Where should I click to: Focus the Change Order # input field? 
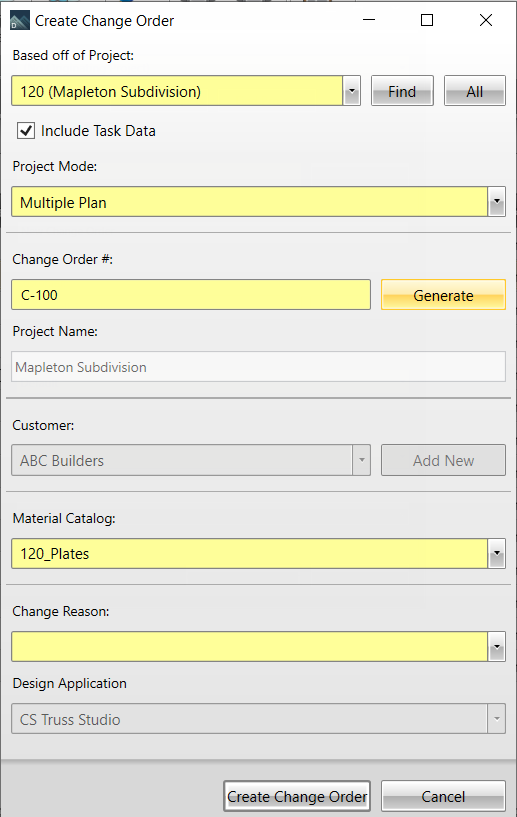point(191,295)
